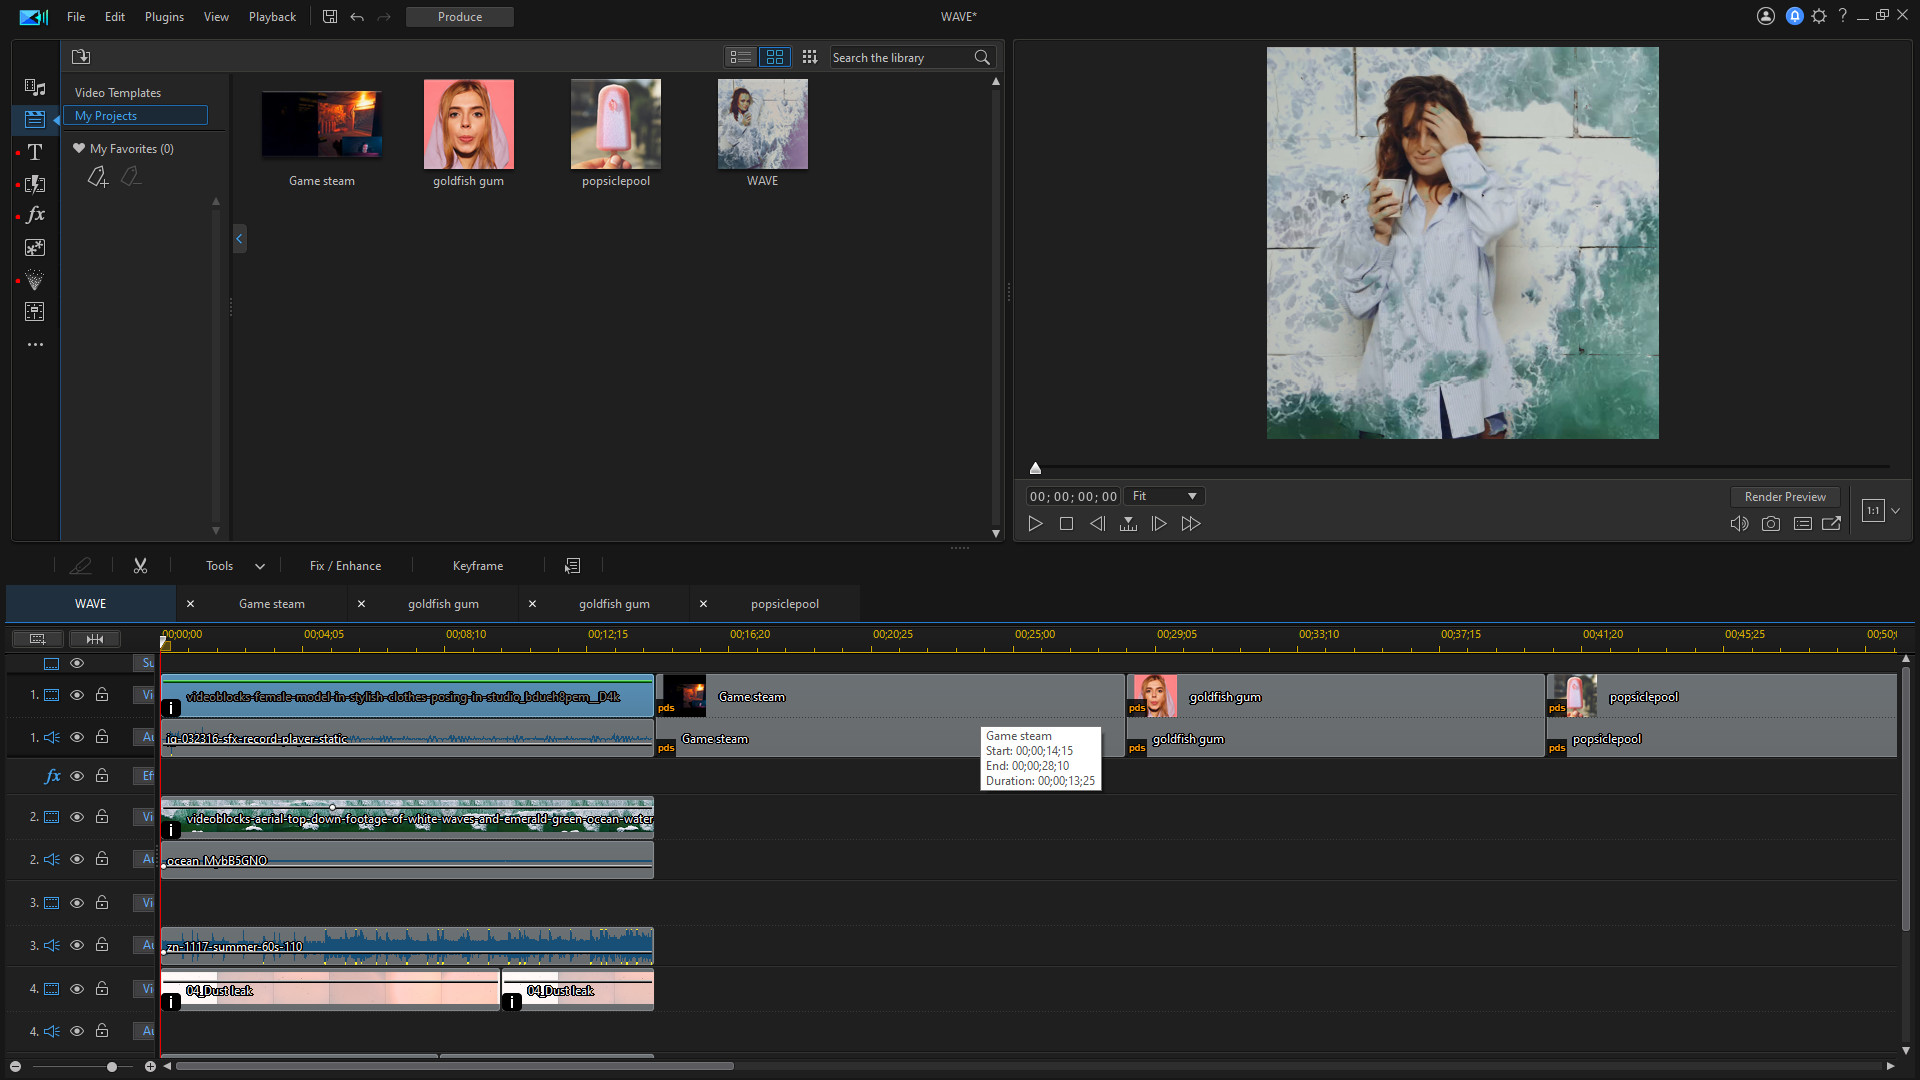The image size is (1920, 1080).
Task: Lock track 2 video with the padlock
Action: pyautogui.click(x=101, y=817)
